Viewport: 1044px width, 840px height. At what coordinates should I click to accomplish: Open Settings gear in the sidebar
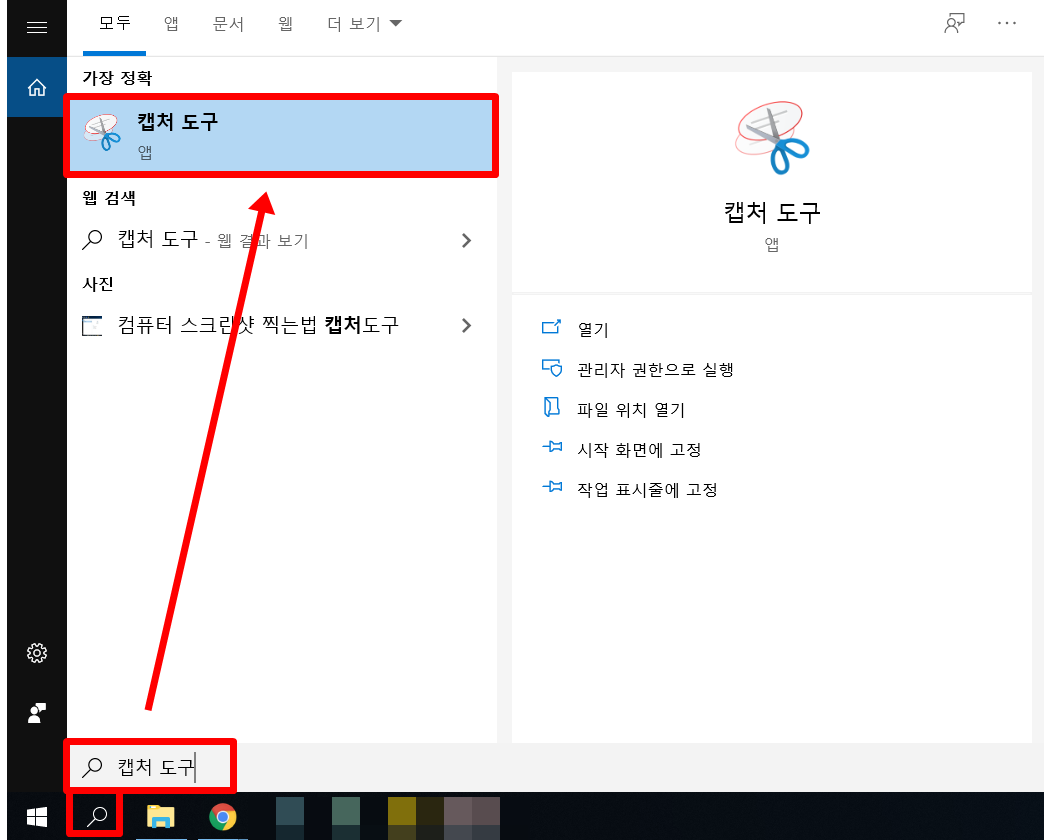[x=37, y=653]
